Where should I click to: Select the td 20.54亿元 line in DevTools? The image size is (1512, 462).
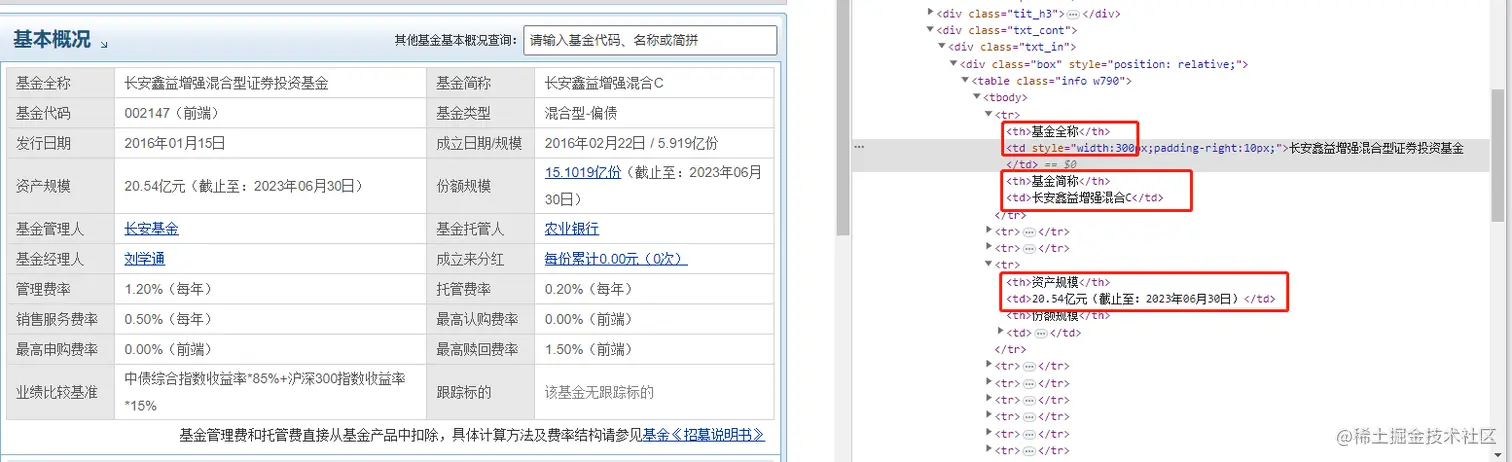(1140, 299)
